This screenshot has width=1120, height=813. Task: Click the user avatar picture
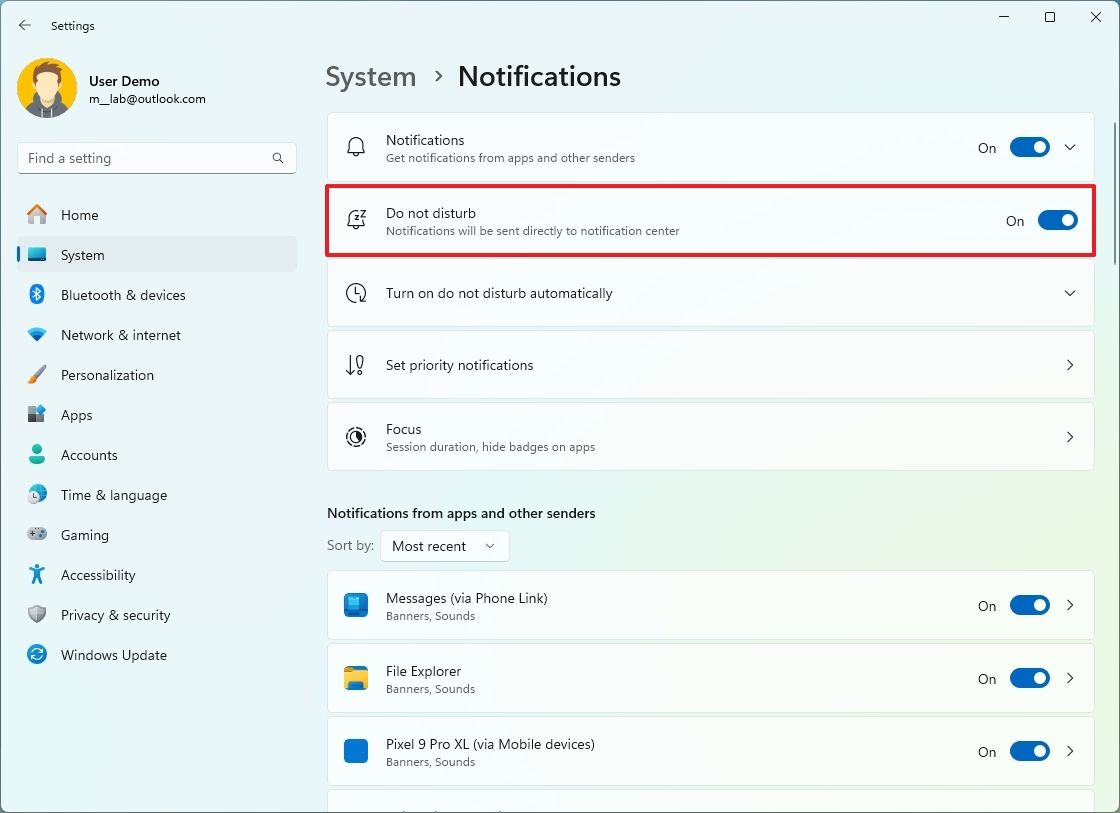pos(46,88)
